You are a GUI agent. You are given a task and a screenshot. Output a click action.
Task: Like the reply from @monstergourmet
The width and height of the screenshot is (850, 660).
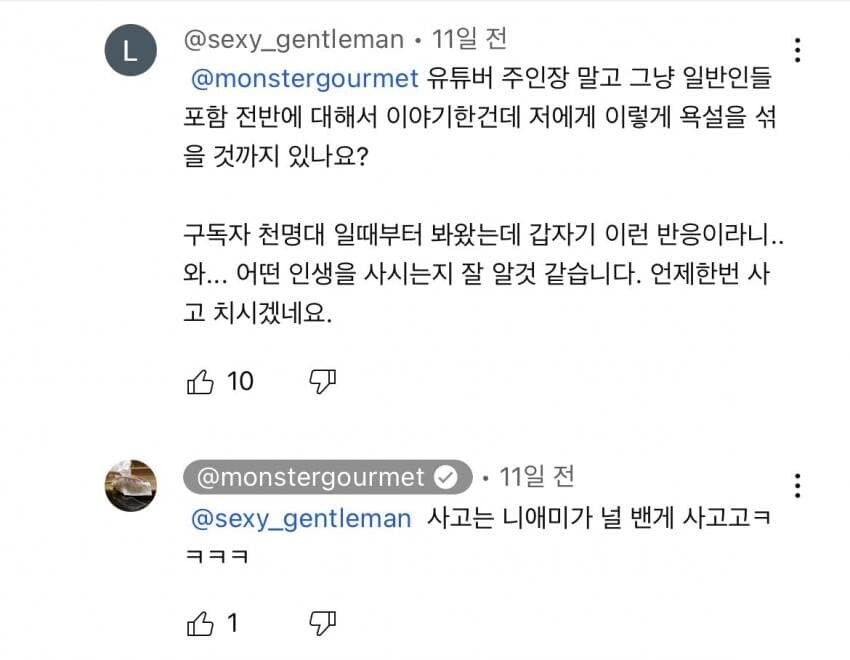(200, 623)
